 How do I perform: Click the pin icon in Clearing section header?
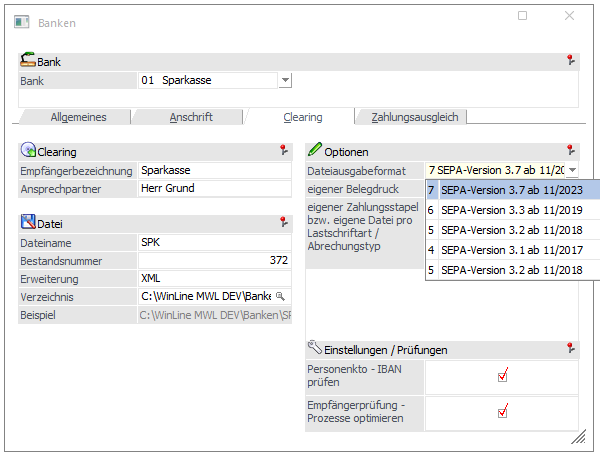(284, 151)
